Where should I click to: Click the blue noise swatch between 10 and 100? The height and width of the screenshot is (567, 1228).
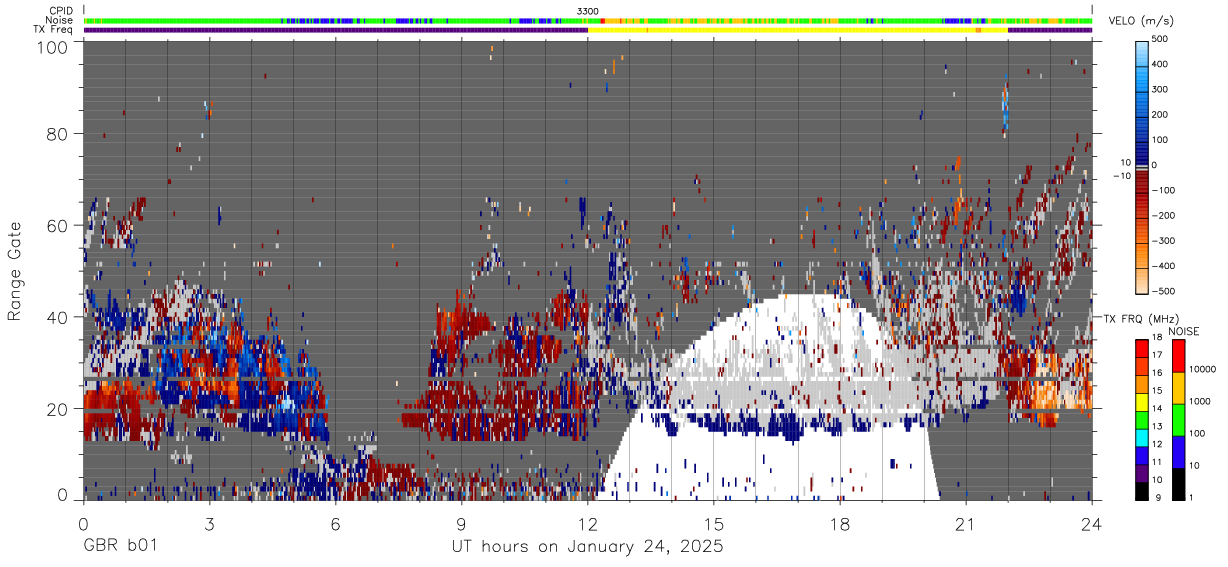pos(1178,452)
